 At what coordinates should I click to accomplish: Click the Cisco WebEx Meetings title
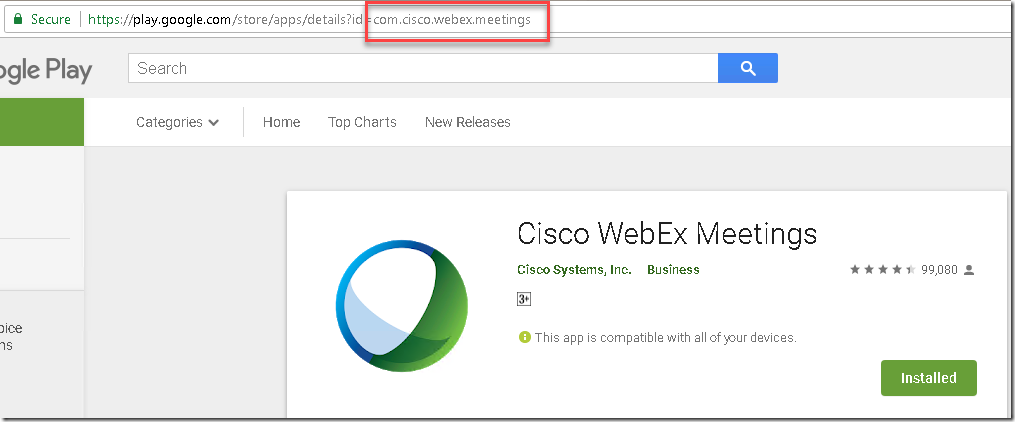667,233
